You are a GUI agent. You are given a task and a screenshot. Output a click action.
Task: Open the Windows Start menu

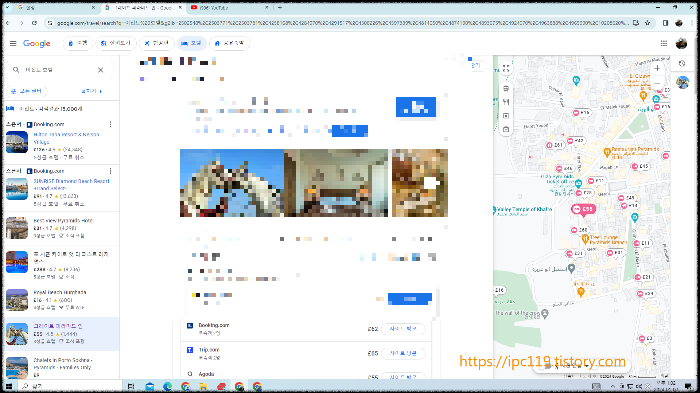click(x=8, y=386)
